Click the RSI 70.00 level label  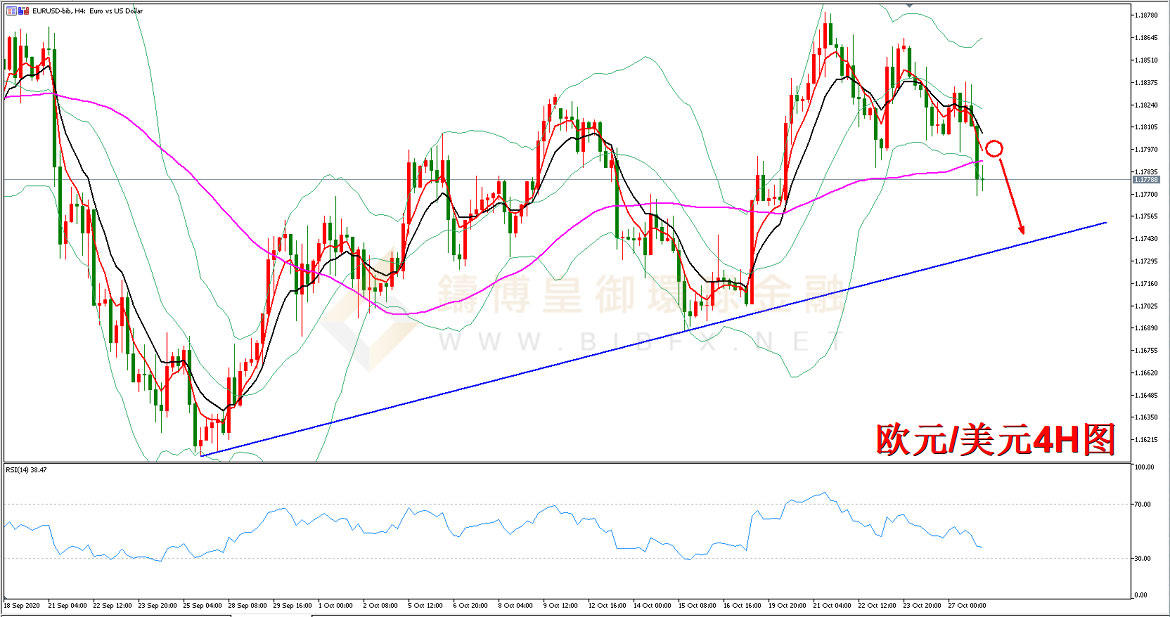[x=1142, y=505]
